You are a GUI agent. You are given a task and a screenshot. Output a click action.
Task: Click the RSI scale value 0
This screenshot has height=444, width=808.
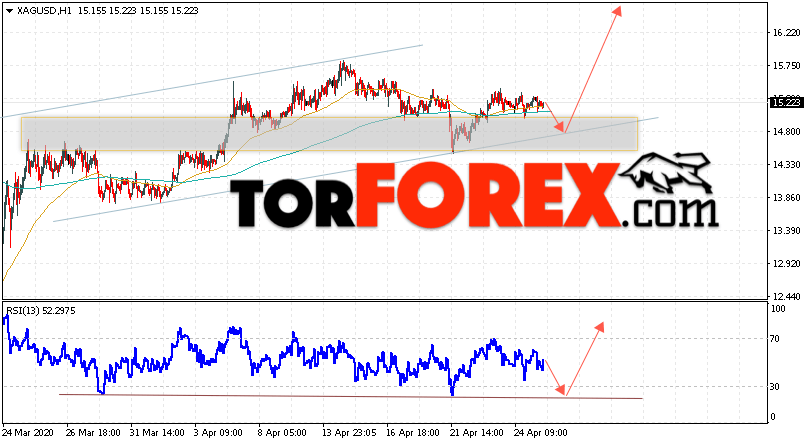pyautogui.click(x=773, y=417)
